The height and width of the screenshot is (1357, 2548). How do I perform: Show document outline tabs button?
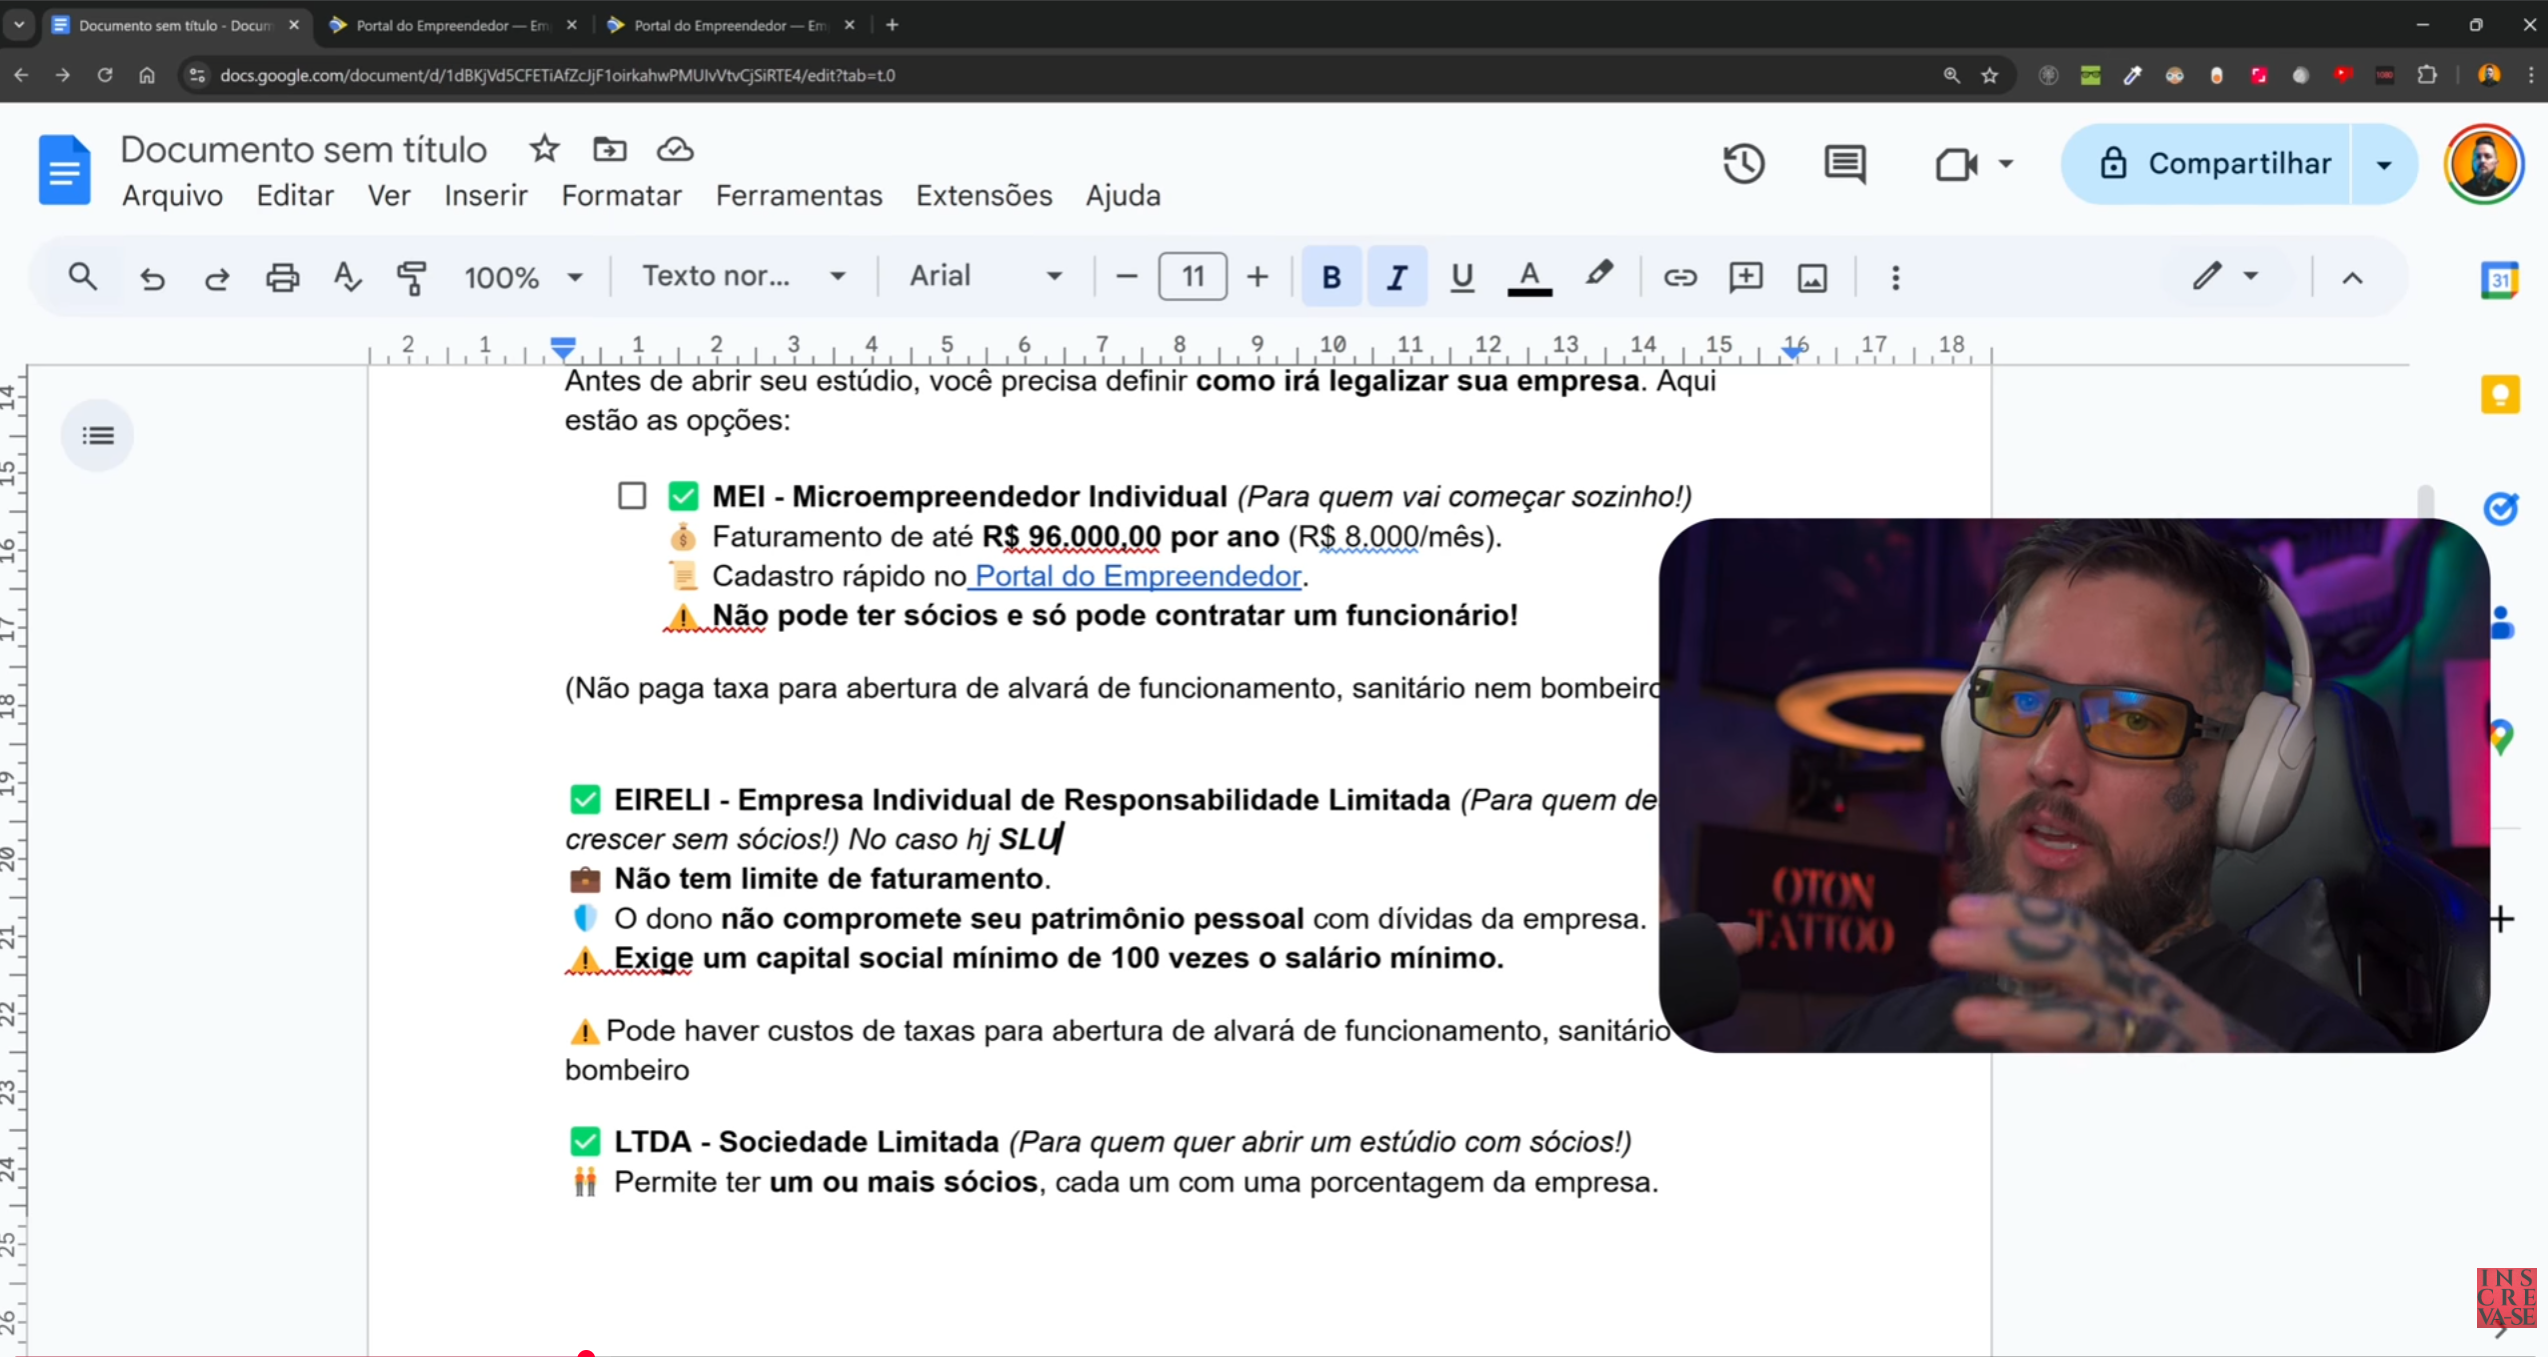coord(97,435)
